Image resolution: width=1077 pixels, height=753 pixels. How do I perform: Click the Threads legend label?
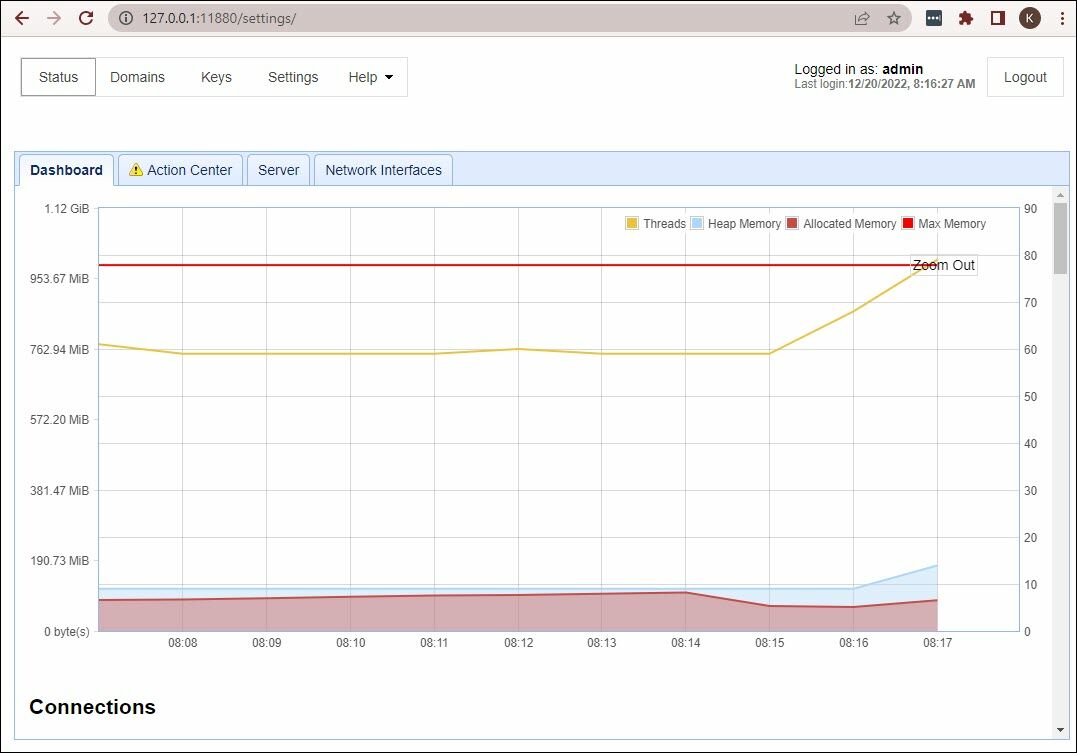(664, 223)
